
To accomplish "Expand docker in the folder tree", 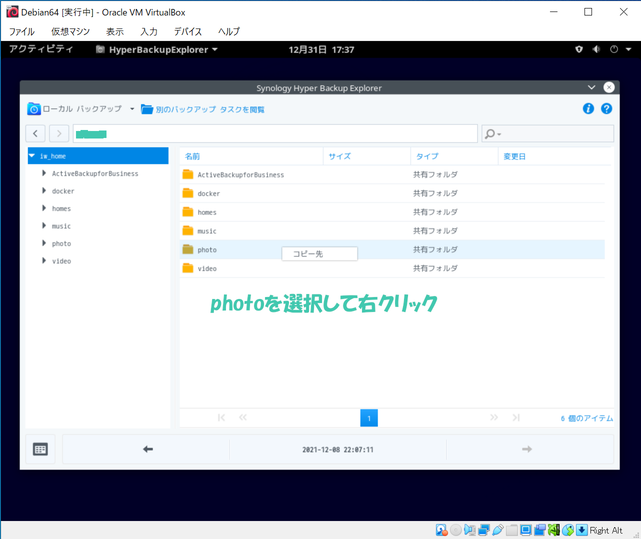I will [x=44, y=191].
